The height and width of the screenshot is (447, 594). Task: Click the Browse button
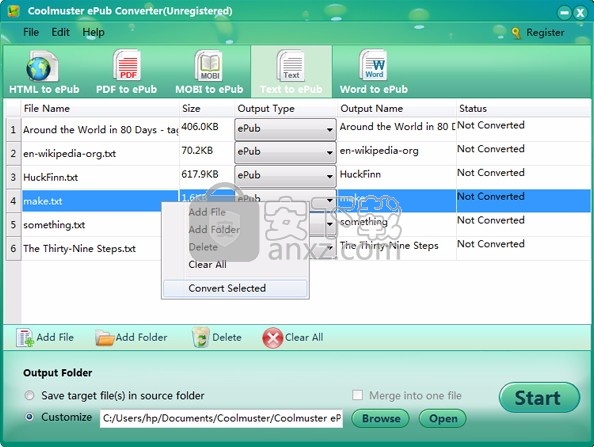tap(380, 419)
